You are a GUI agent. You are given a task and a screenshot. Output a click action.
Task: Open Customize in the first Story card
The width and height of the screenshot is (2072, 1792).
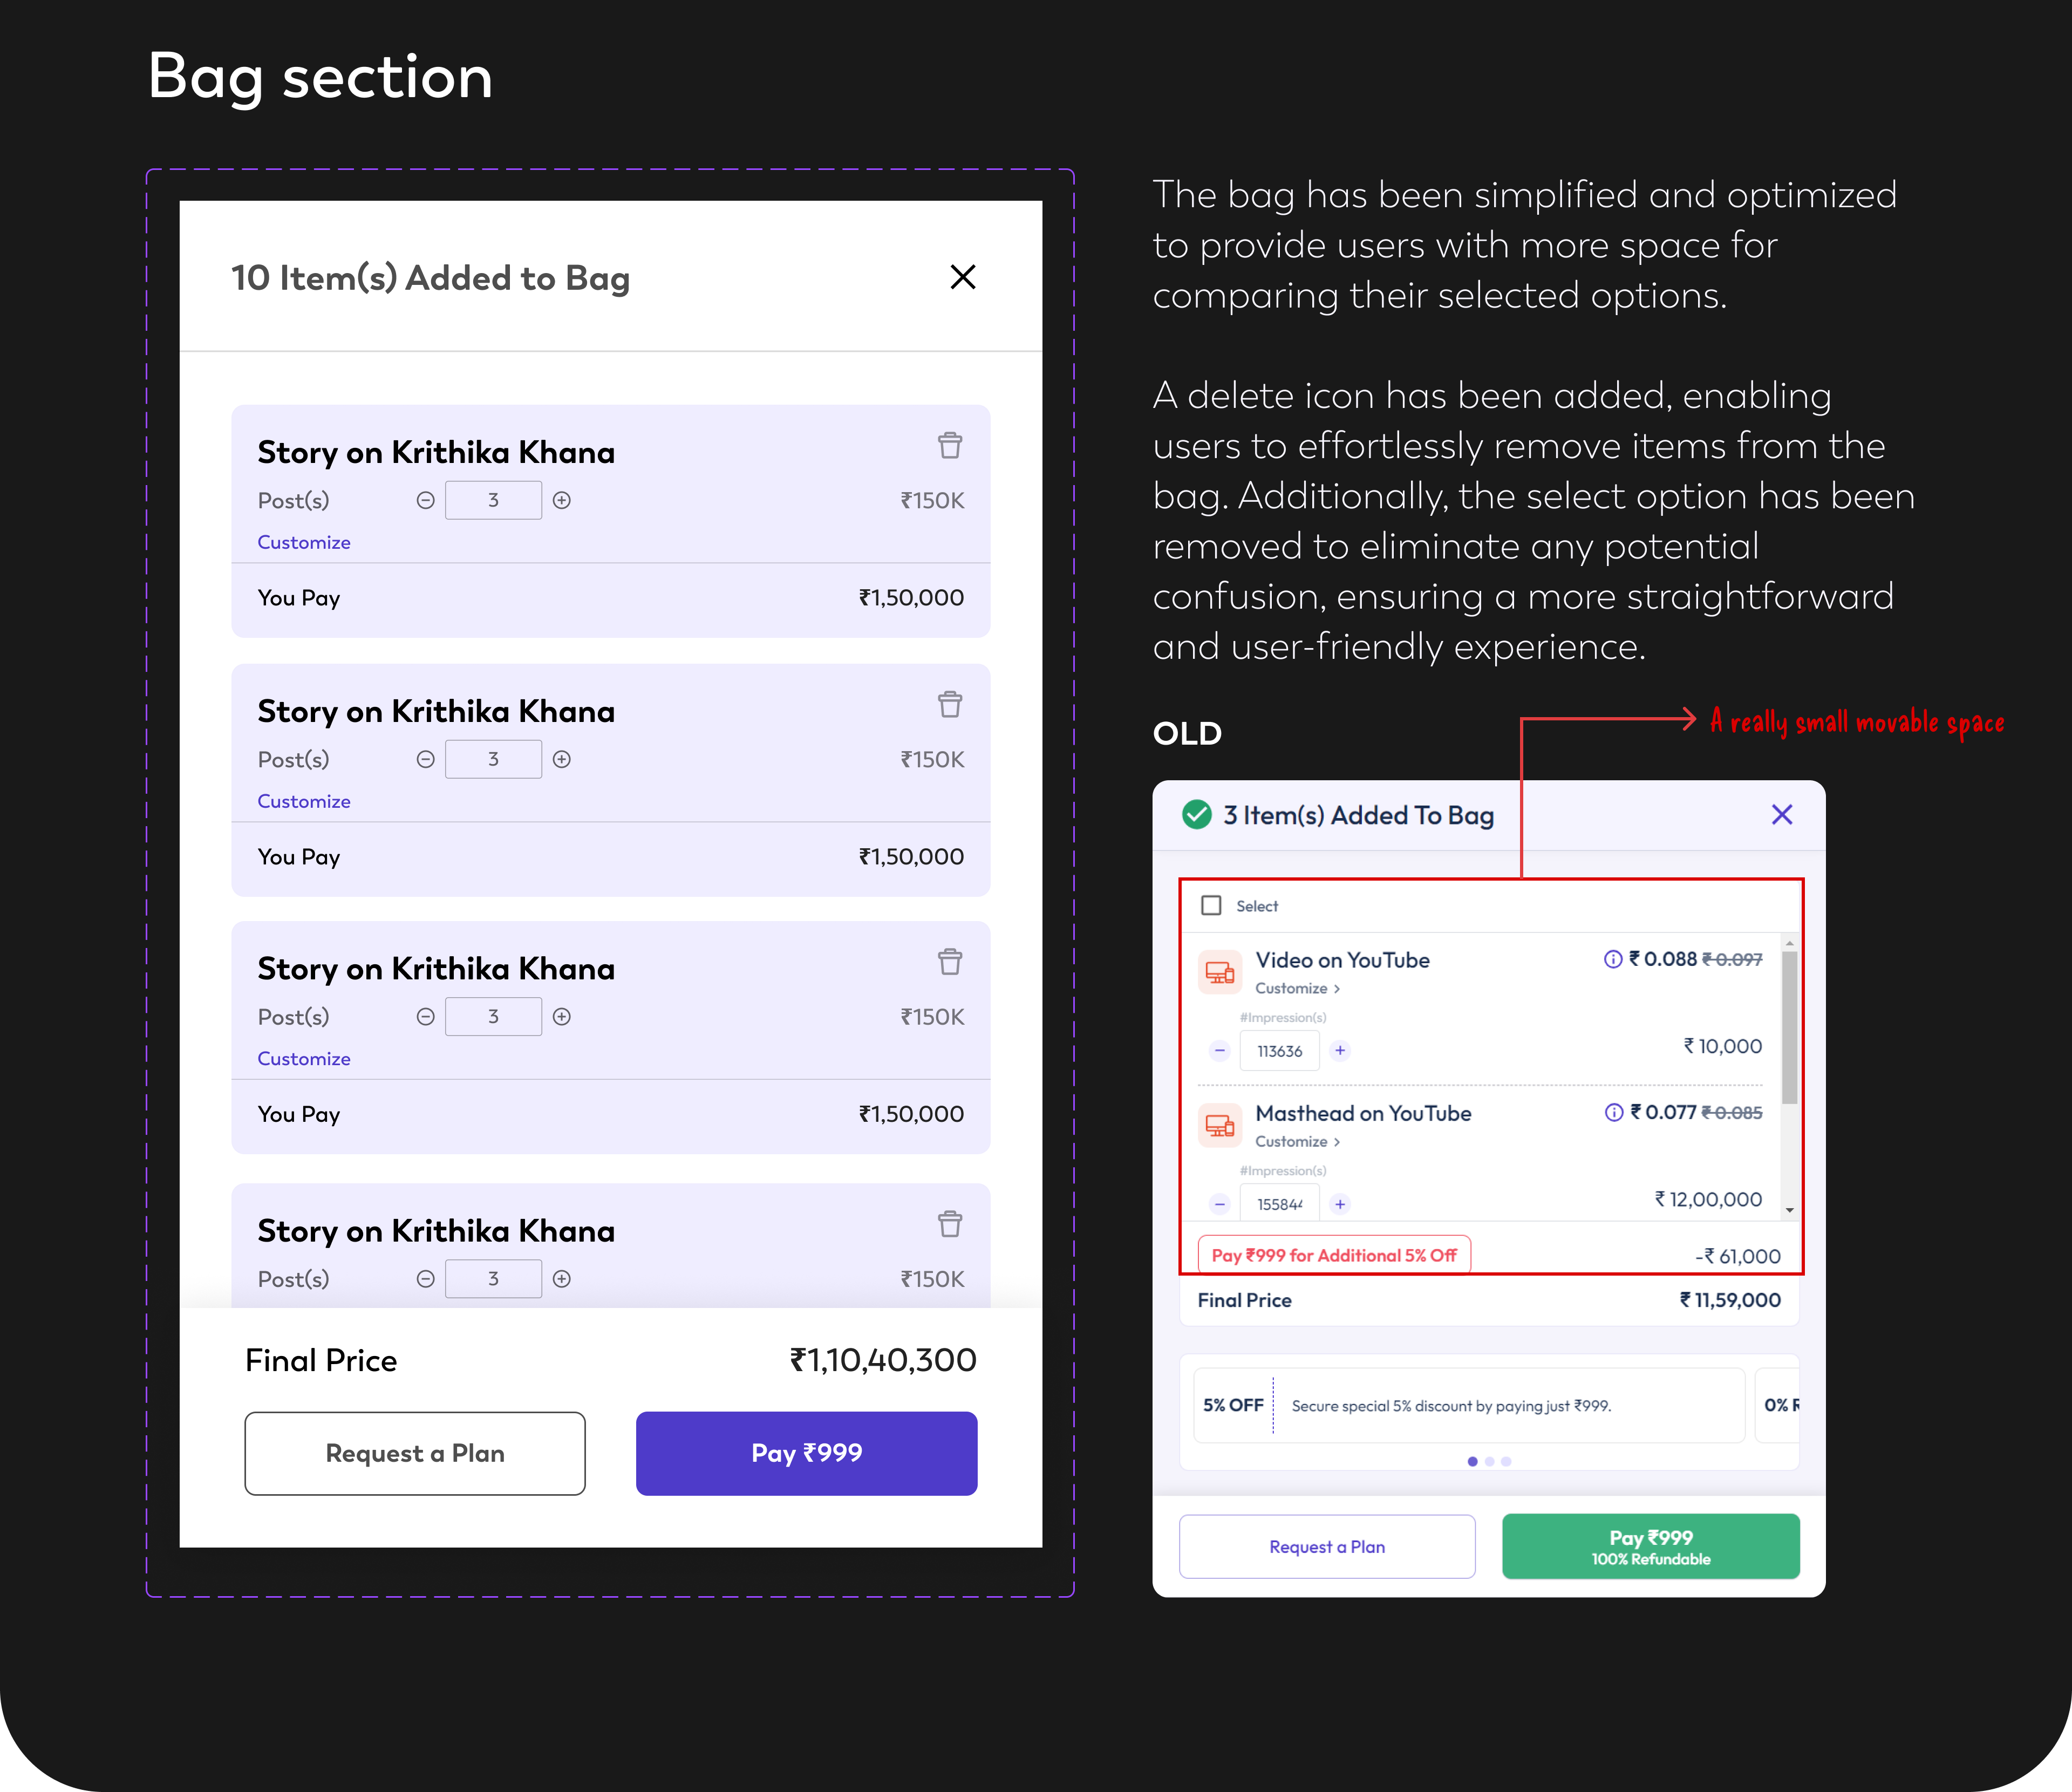(x=304, y=542)
